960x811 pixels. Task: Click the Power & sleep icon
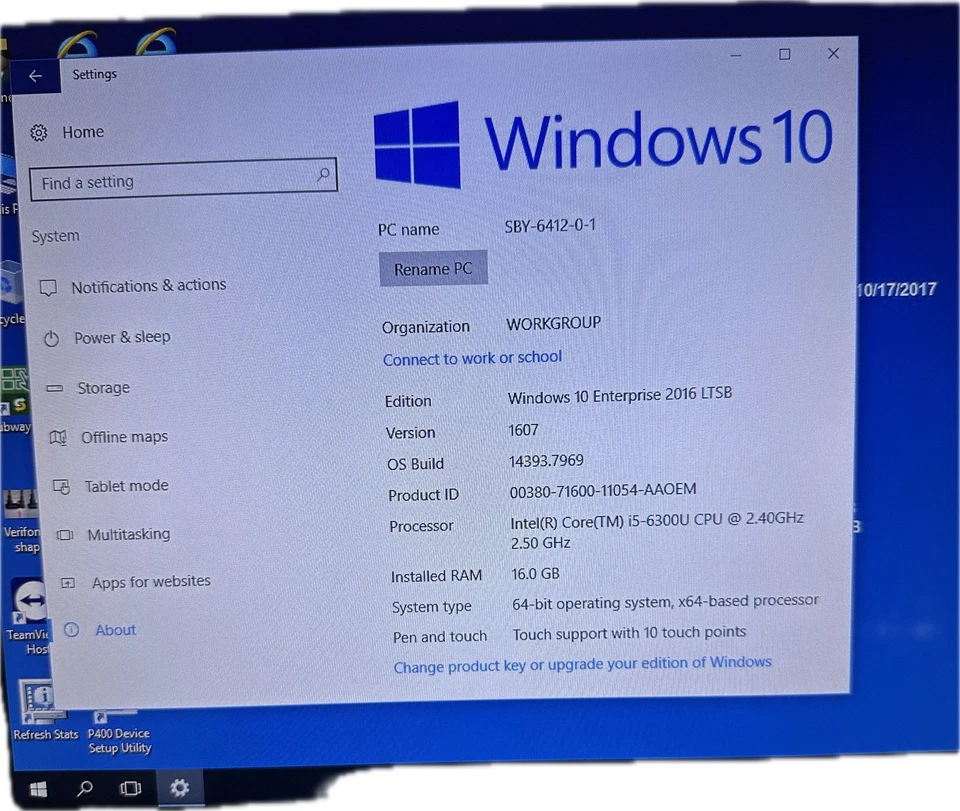pyautogui.click(x=52, y=338)
